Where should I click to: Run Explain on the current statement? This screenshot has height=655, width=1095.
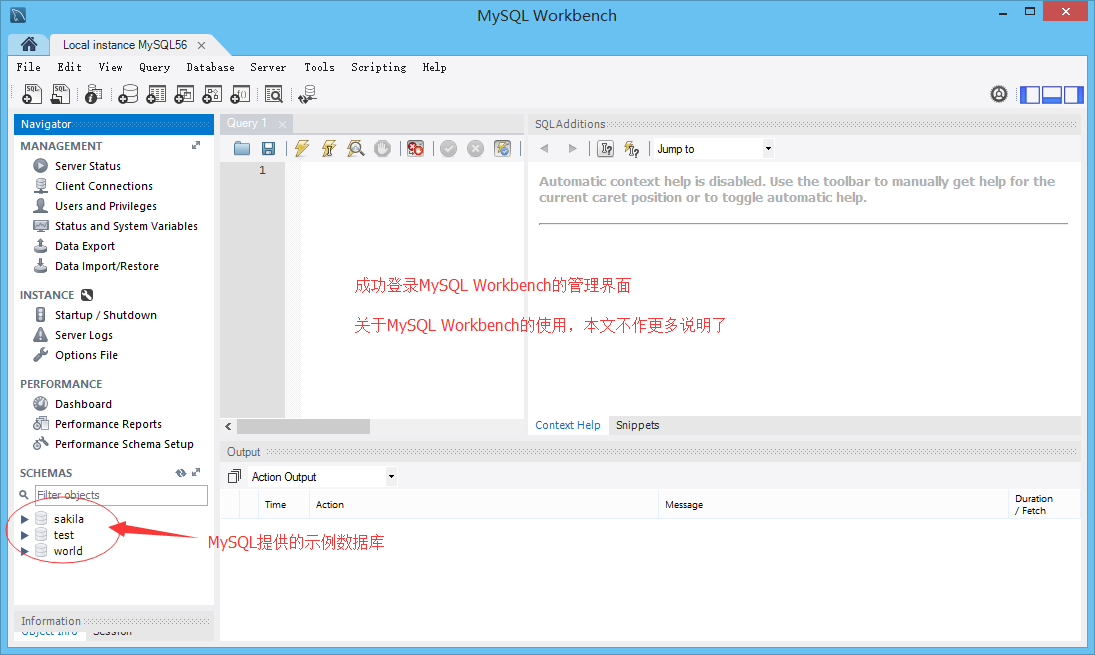click(355, 148)
